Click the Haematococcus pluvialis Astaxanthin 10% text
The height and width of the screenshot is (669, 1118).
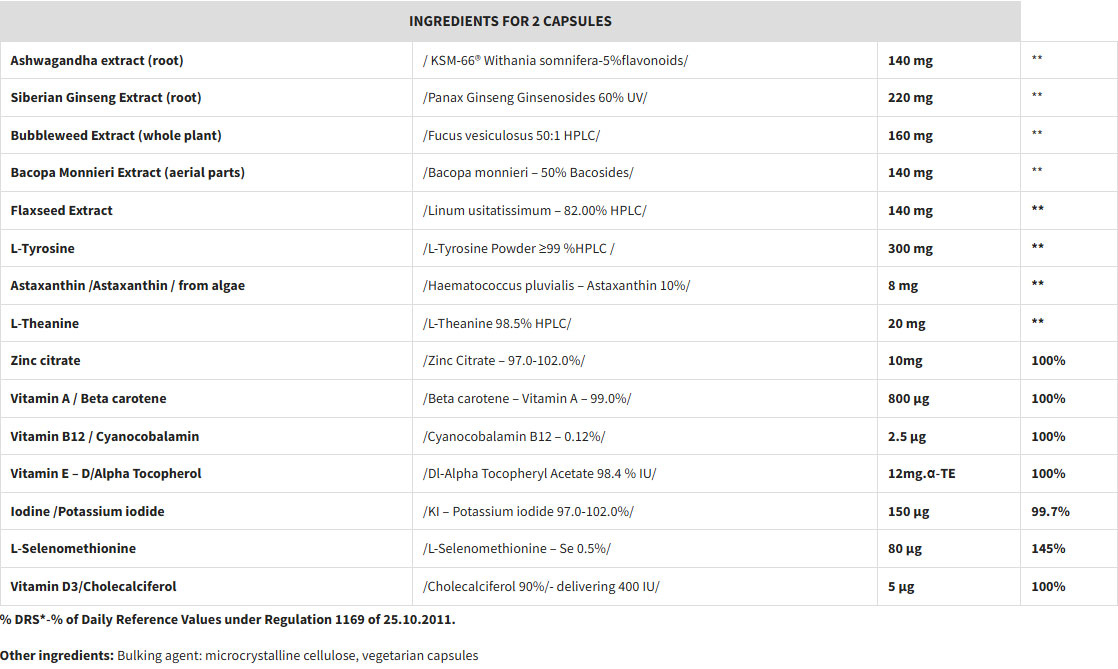[557, 286]
